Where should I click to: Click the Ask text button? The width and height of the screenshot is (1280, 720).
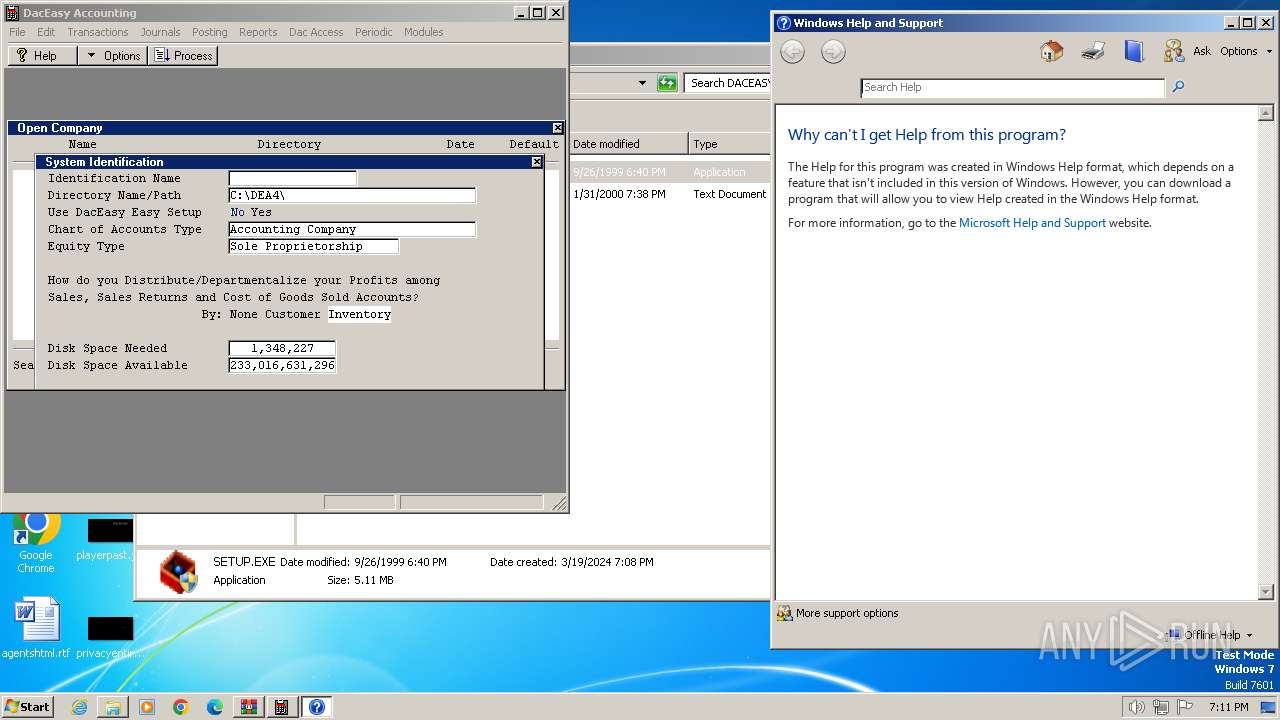point(1202,51)
